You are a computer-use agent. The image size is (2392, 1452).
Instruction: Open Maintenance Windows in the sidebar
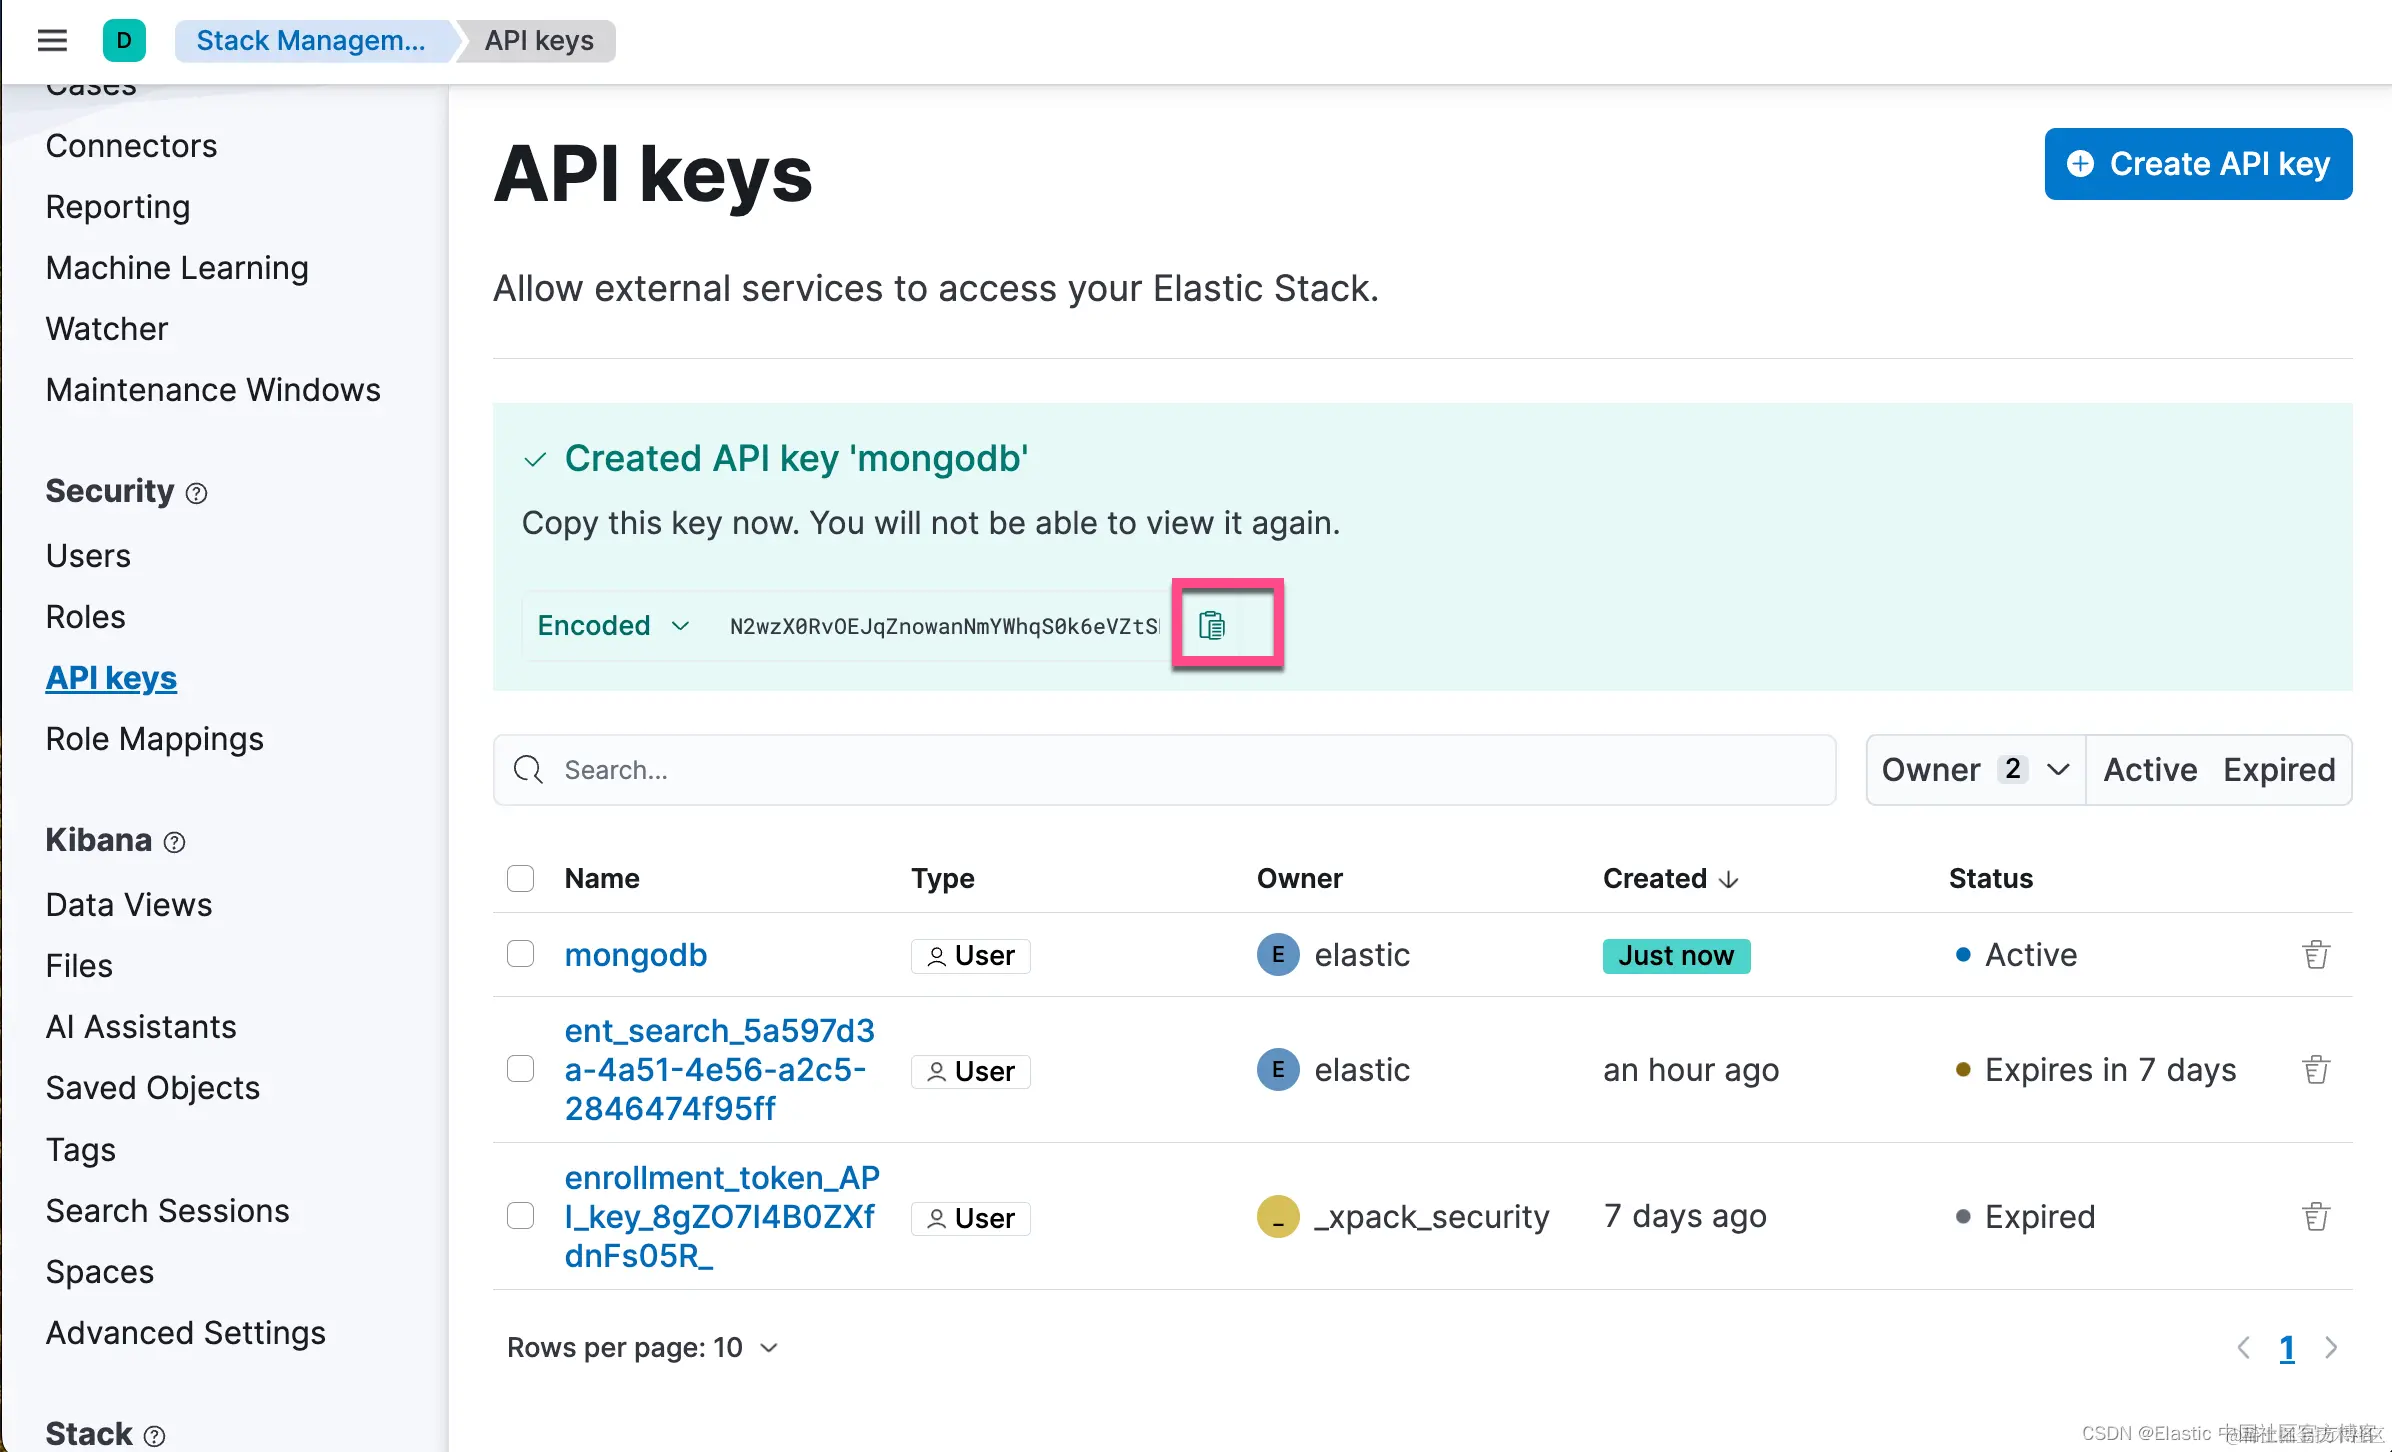tap(213, 390)
